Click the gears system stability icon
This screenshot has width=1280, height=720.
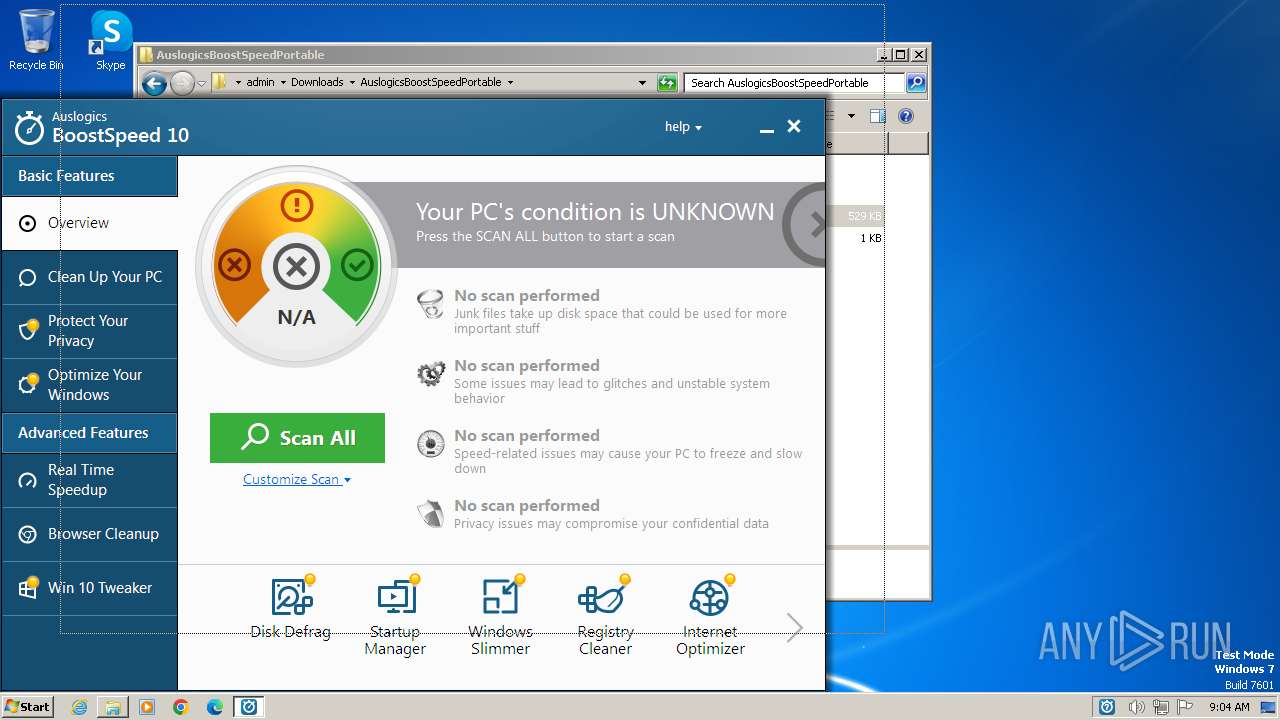click(431, 374)
